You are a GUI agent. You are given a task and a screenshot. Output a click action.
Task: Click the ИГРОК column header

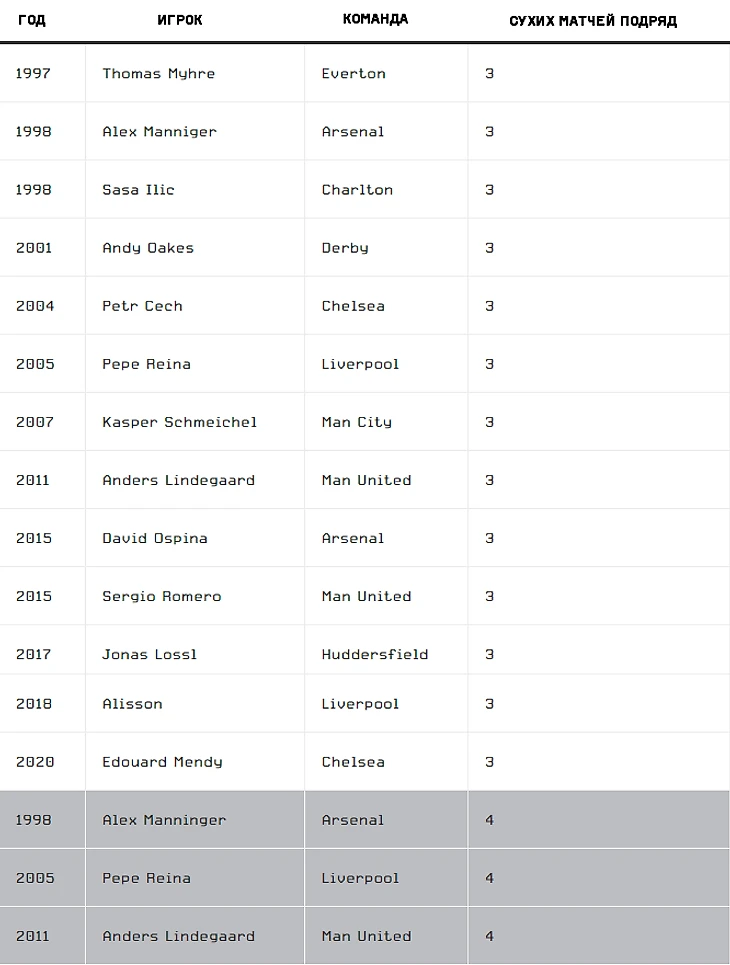(180, 21)
